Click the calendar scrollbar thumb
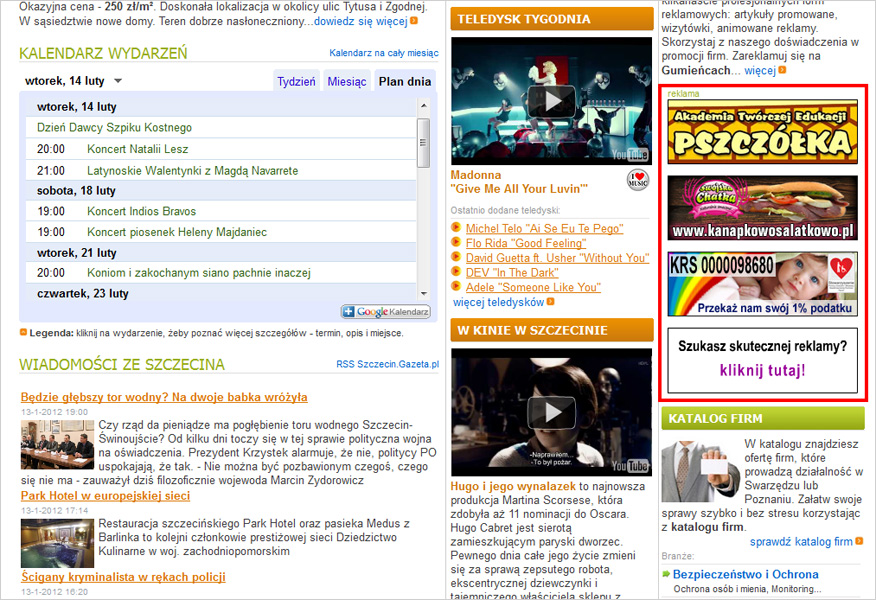The width and height of the screenshot is (876, 600). pos(423,143)
